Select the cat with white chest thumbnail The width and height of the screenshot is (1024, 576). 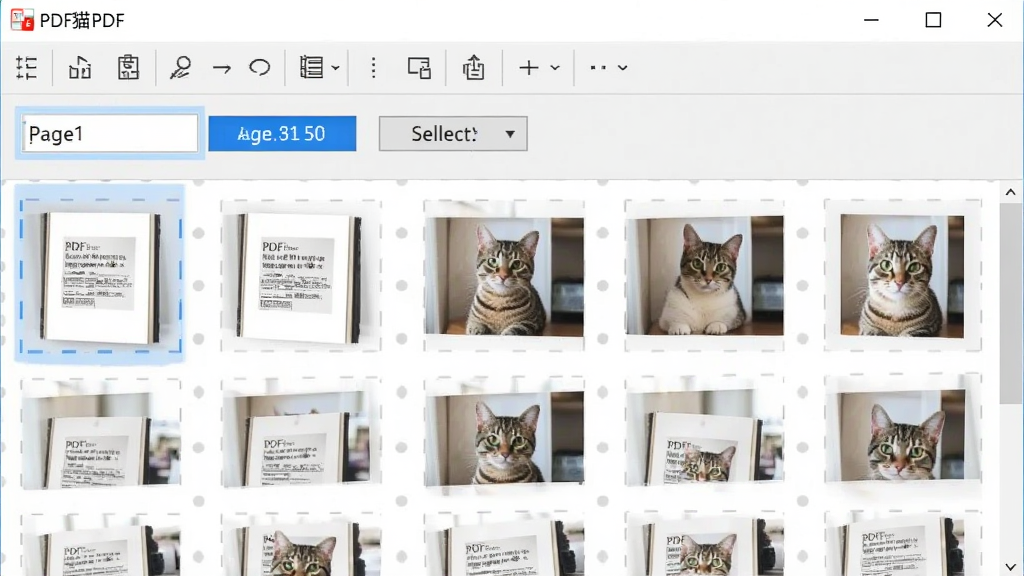click(x=704, y=276)
